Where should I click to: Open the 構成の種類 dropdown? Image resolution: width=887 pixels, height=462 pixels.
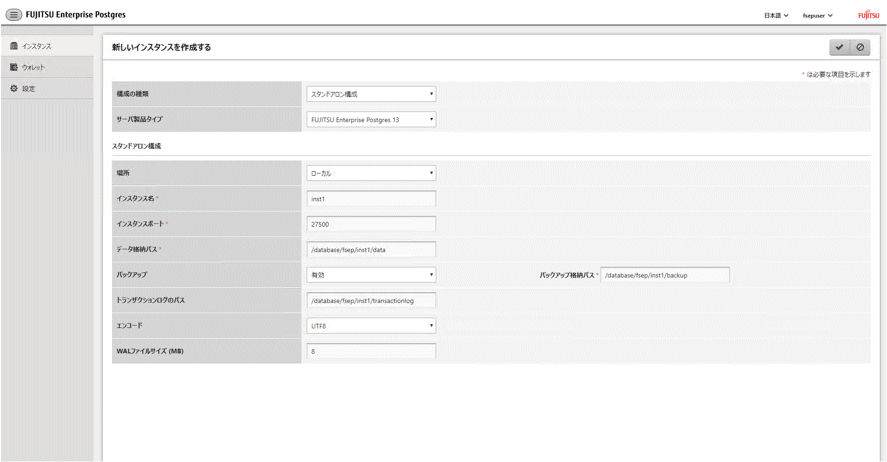(371, 94)
